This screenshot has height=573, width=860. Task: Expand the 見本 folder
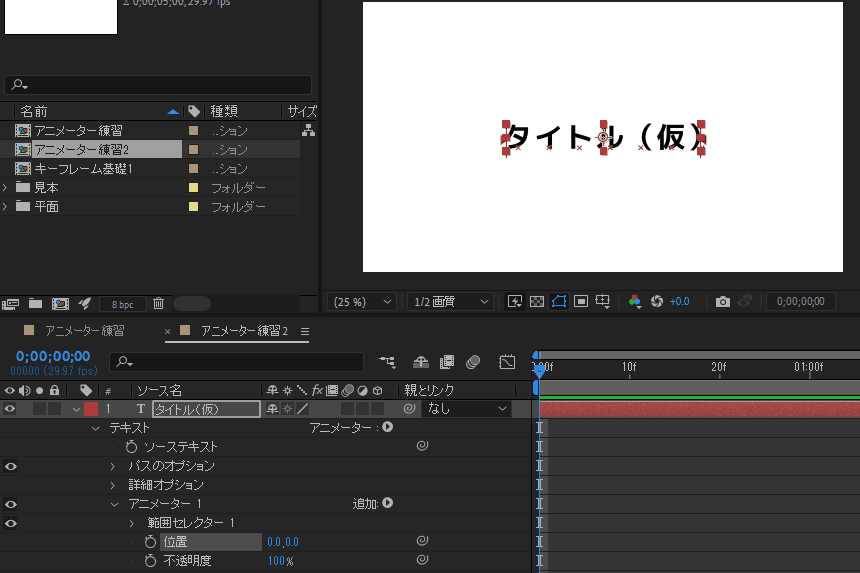coord(5,188)
